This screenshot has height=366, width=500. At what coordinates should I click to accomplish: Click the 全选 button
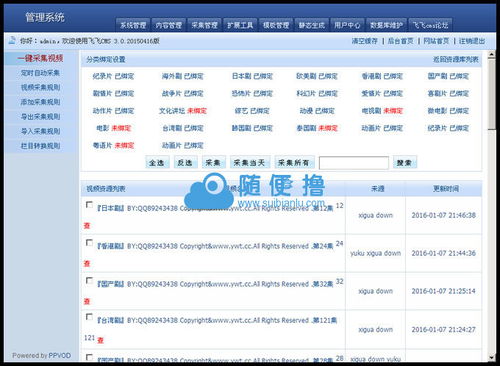[x=157, y=162]
